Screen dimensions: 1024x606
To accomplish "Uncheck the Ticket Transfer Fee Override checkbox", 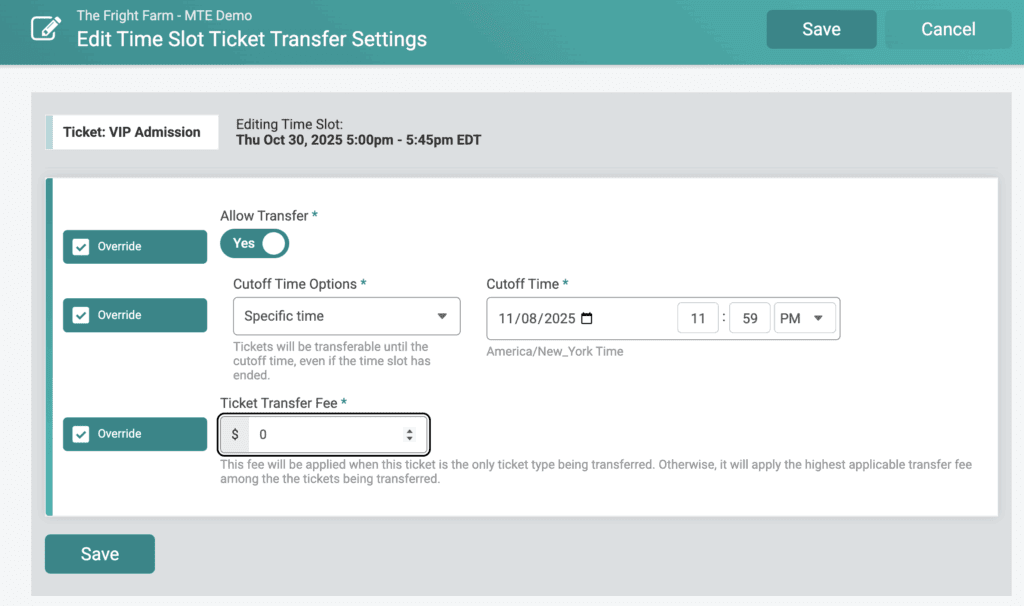I will [x=82, y=434].
